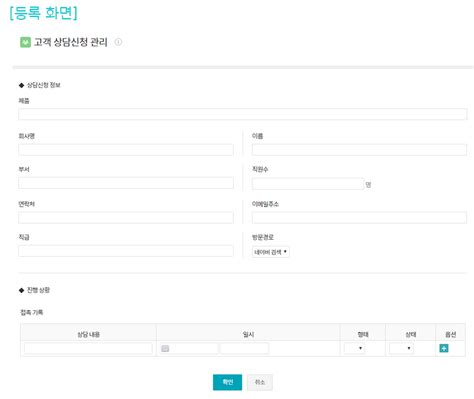
Task: Focus the 상담 내용 field in table
Action: (x=88, y=348)
